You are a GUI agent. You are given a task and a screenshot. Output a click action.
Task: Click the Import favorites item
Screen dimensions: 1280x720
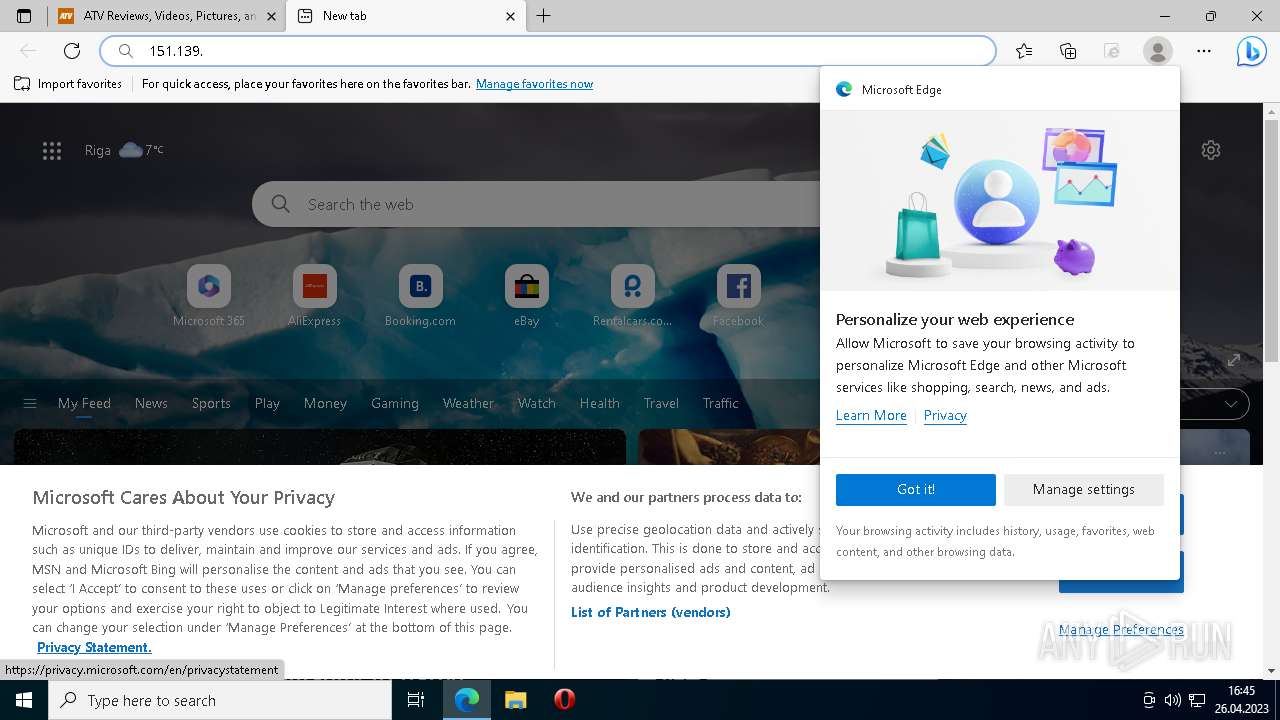coord(68,84)
